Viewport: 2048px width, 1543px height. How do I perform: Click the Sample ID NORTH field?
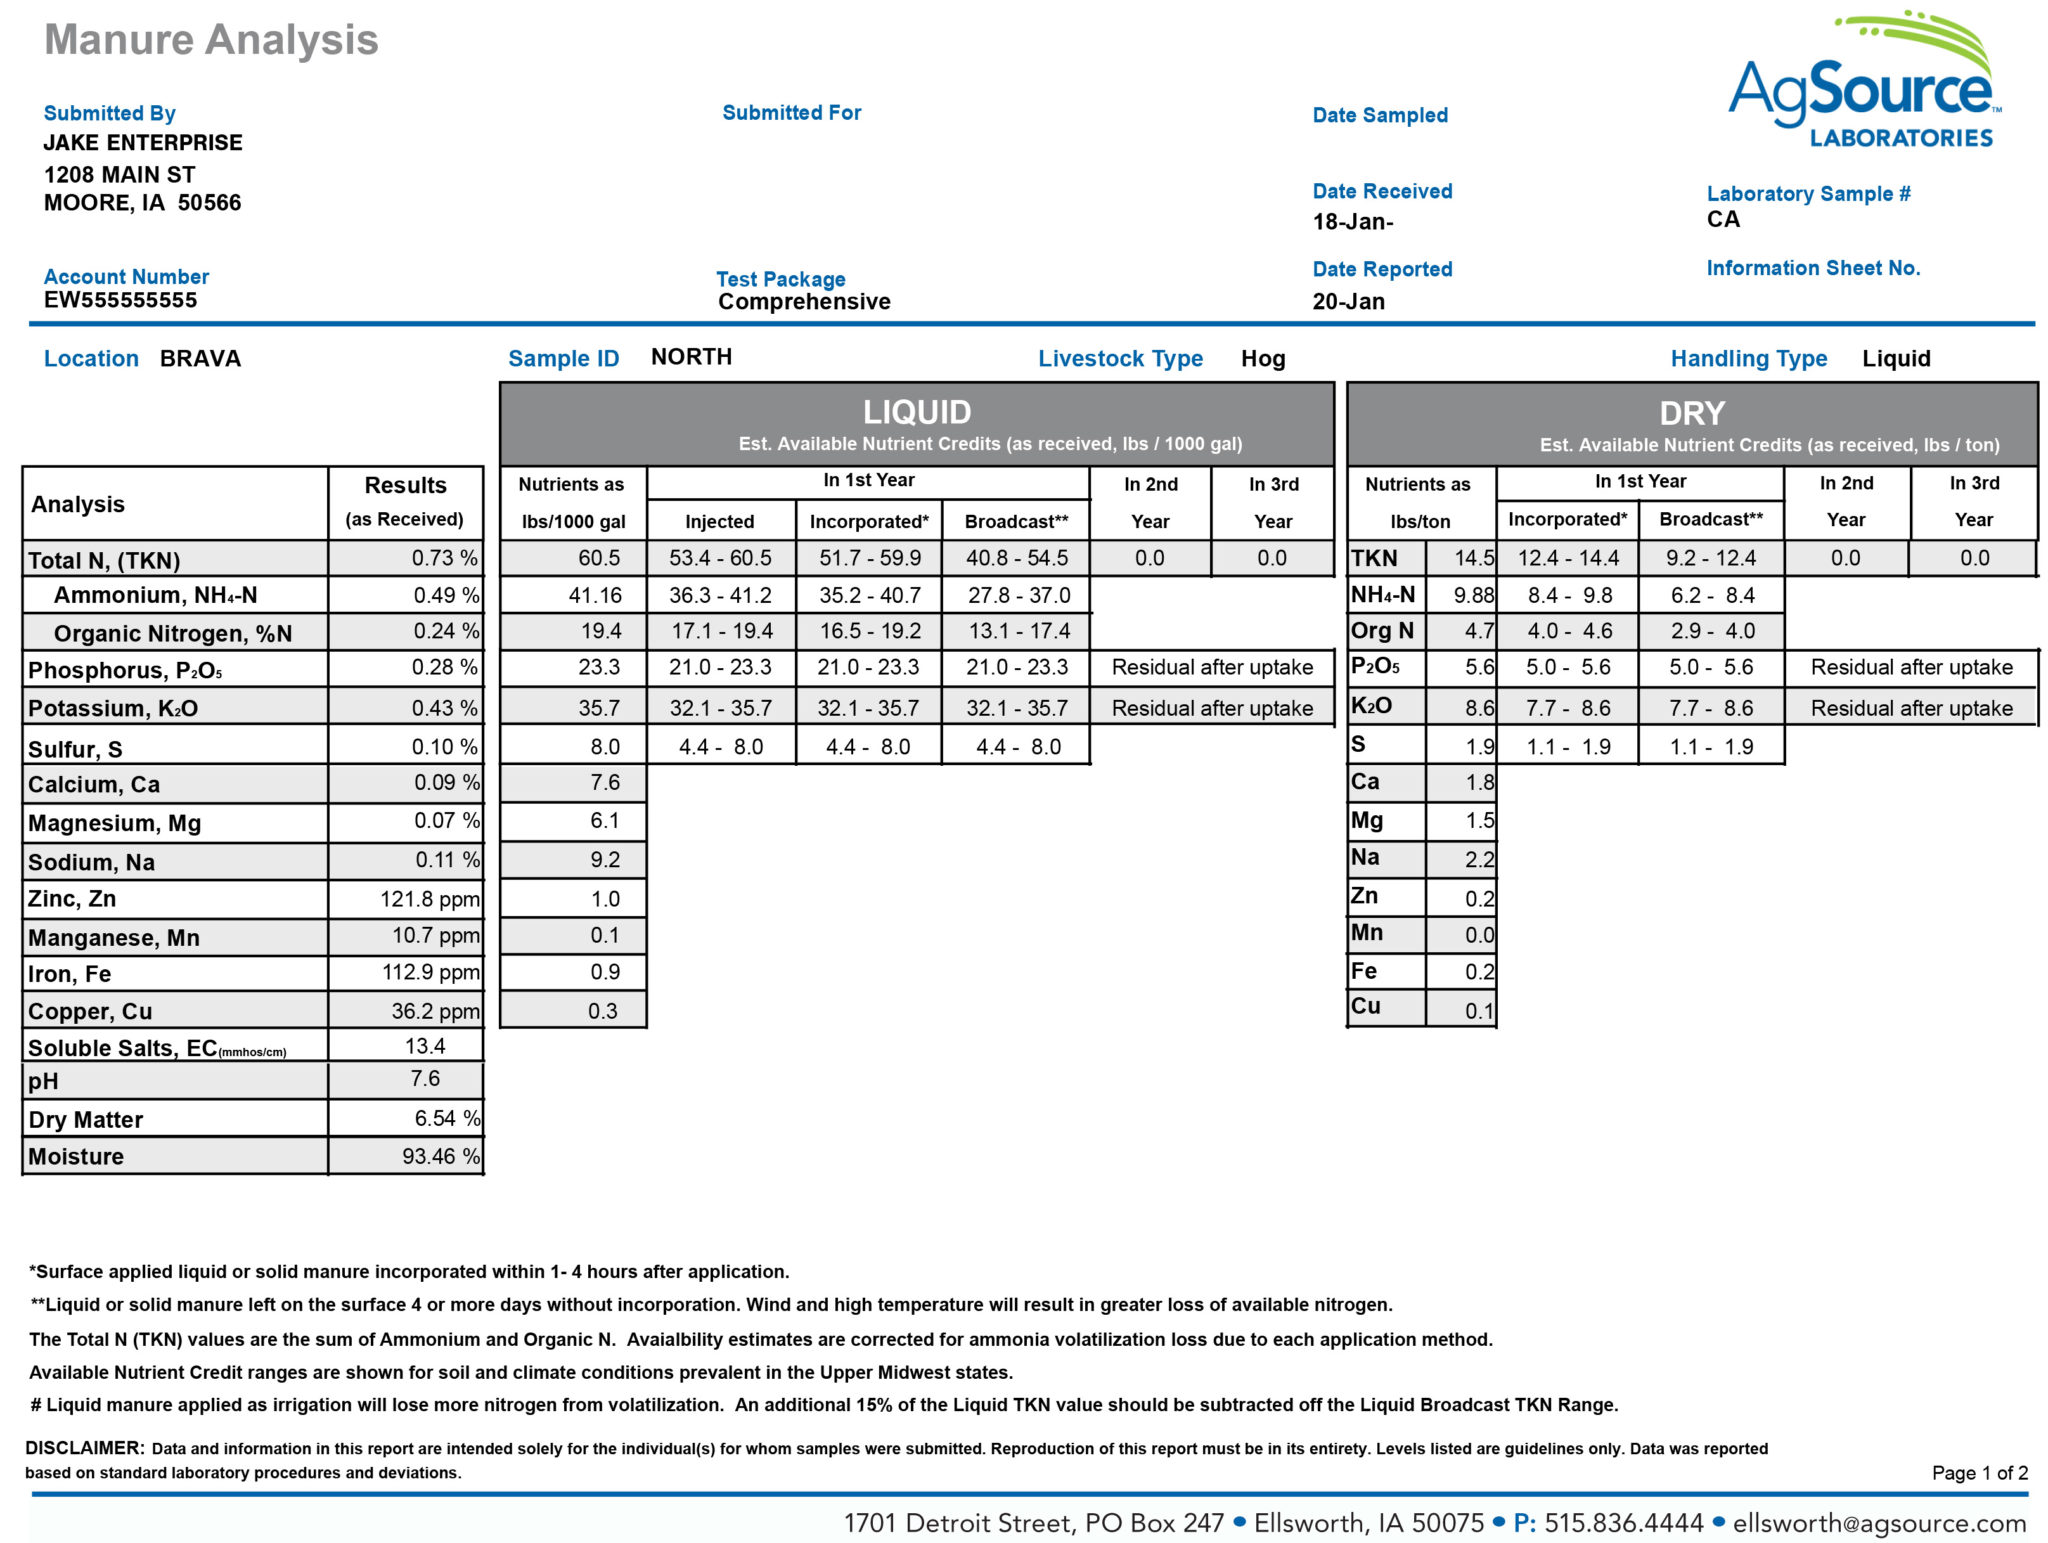[x=690, y=356]
